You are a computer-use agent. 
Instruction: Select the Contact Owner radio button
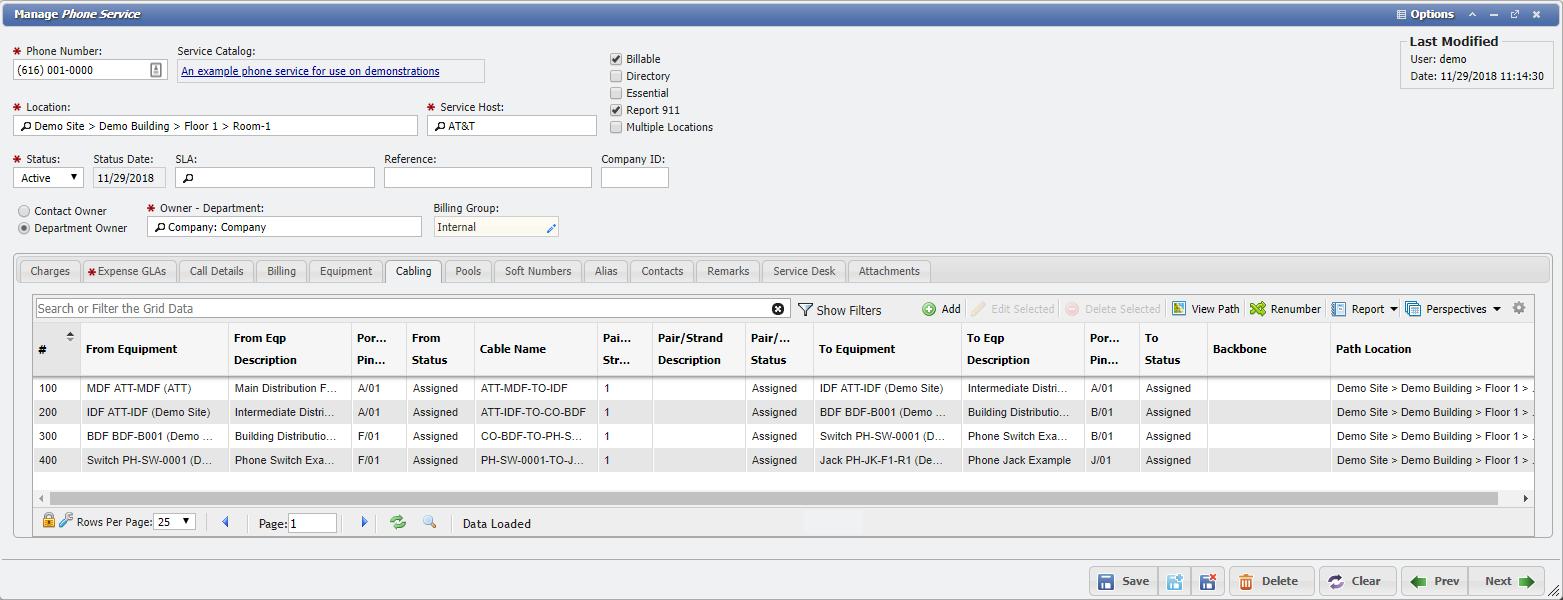click(x=24, y=211)
